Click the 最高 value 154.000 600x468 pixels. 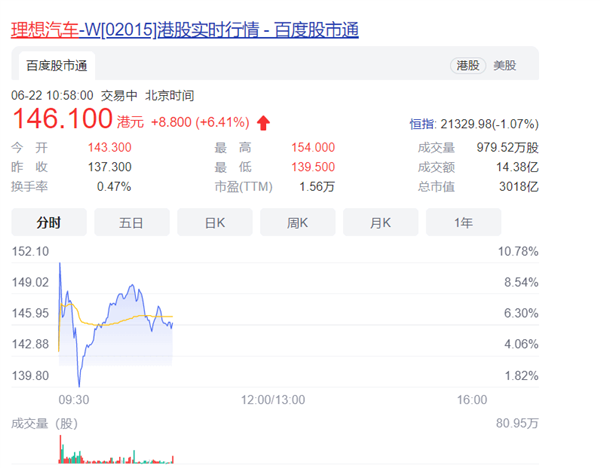pos(313,147)
